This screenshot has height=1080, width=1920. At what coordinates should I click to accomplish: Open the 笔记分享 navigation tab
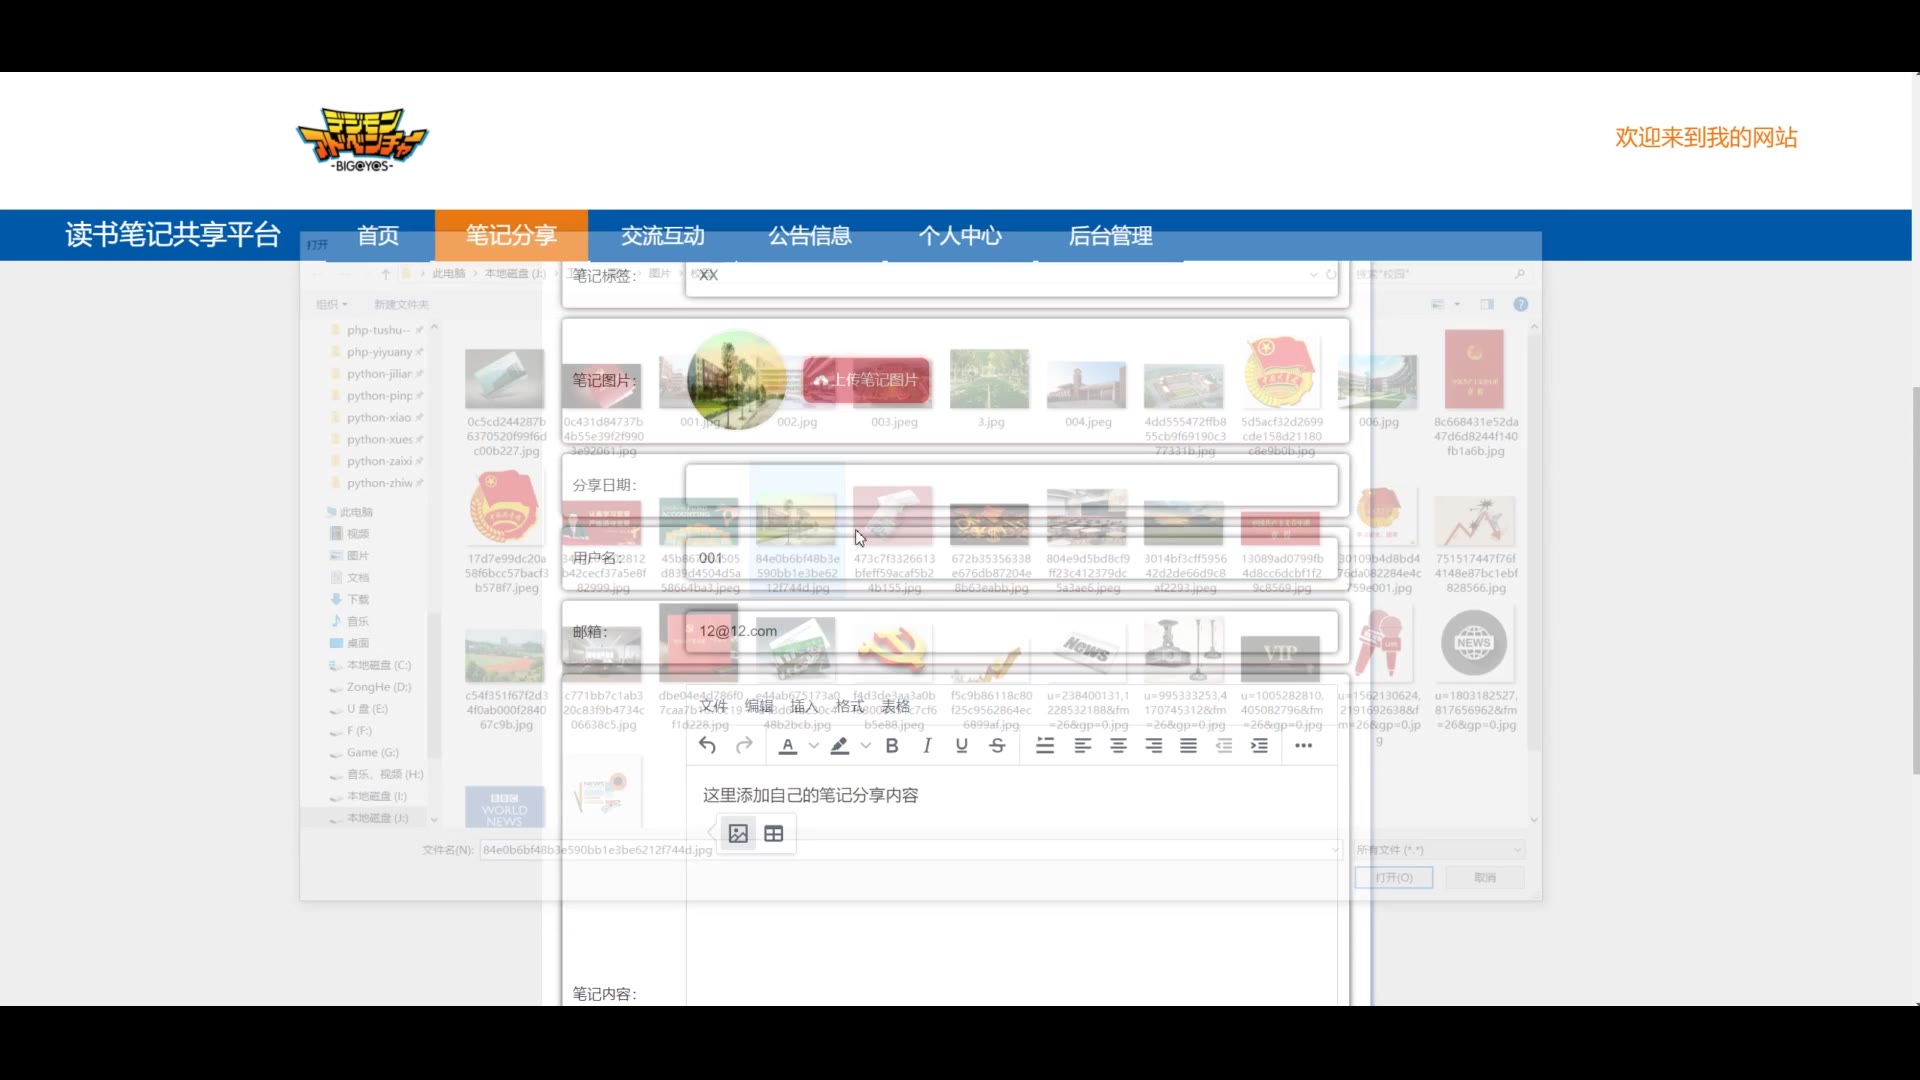(x=511, y=236)
